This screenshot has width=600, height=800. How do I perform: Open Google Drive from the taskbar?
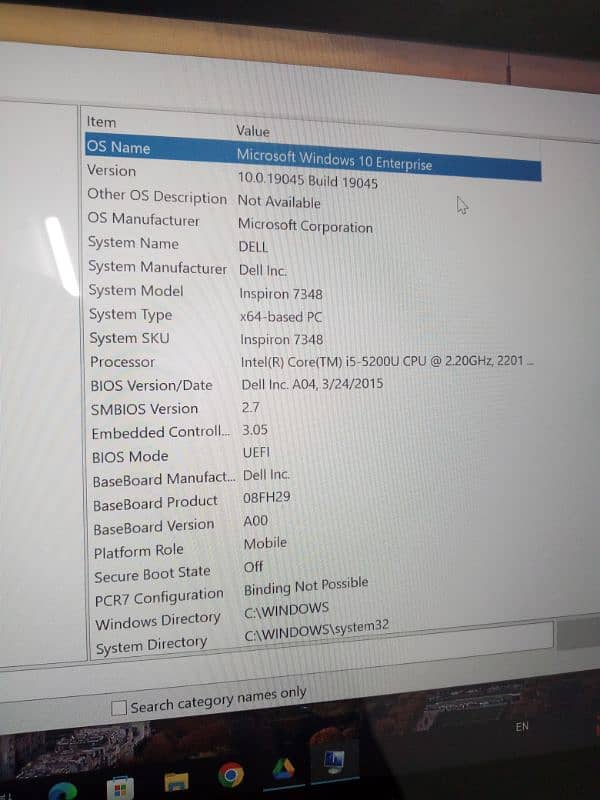pos(284,769)
